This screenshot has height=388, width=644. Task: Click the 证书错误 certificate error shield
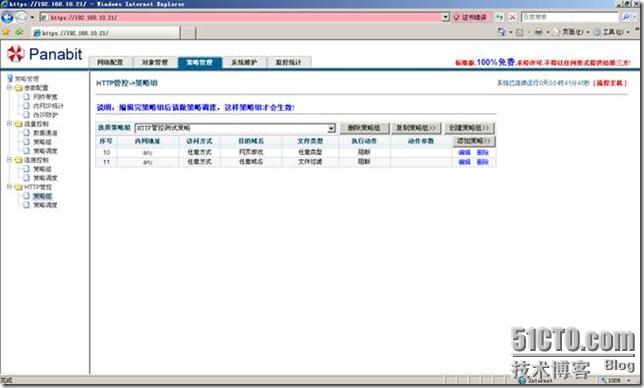[x=471, y=17]
